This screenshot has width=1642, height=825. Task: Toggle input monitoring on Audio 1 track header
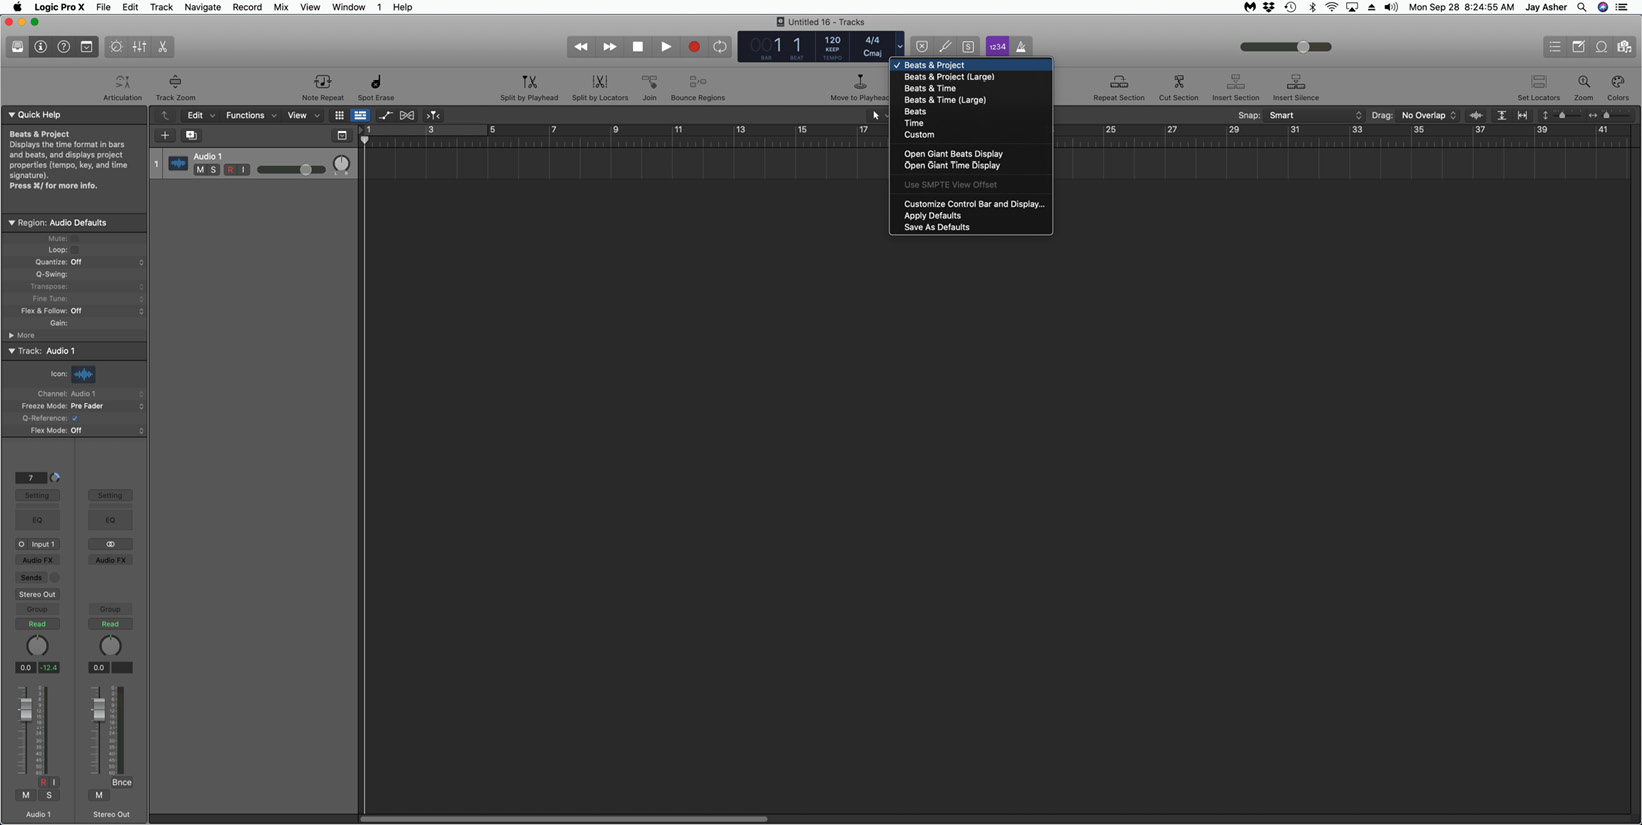(x=243, y=170)
